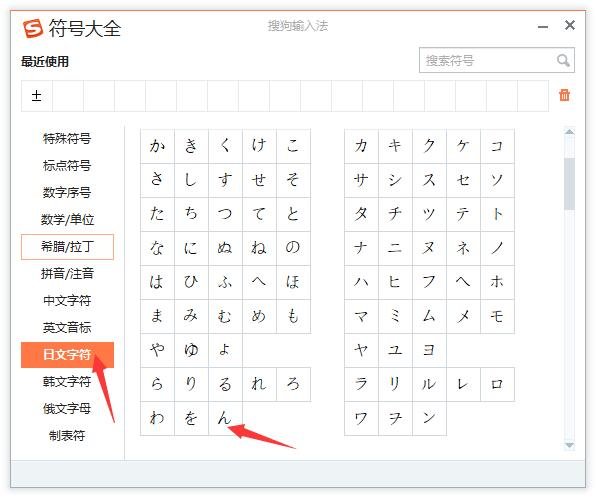Open the 制表符 category

[67, 436]
